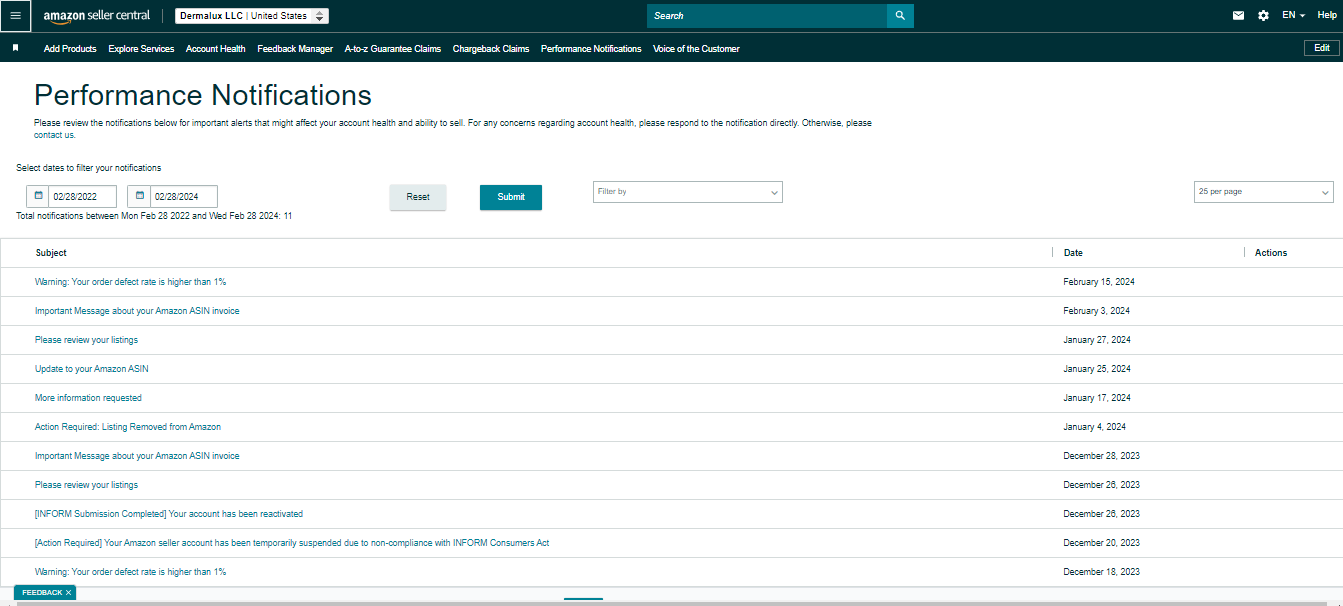
Task: Open the end date calendar icon
Action: click(140, 196)
